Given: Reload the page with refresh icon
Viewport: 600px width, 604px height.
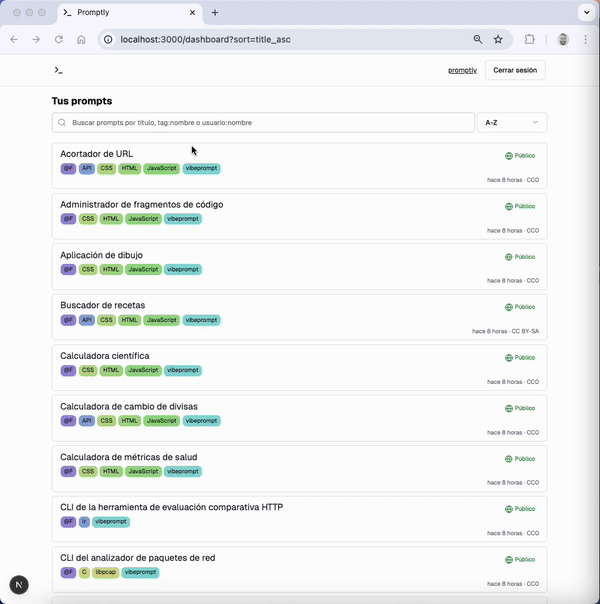Looking at the screenshot, I should point(59,39).
